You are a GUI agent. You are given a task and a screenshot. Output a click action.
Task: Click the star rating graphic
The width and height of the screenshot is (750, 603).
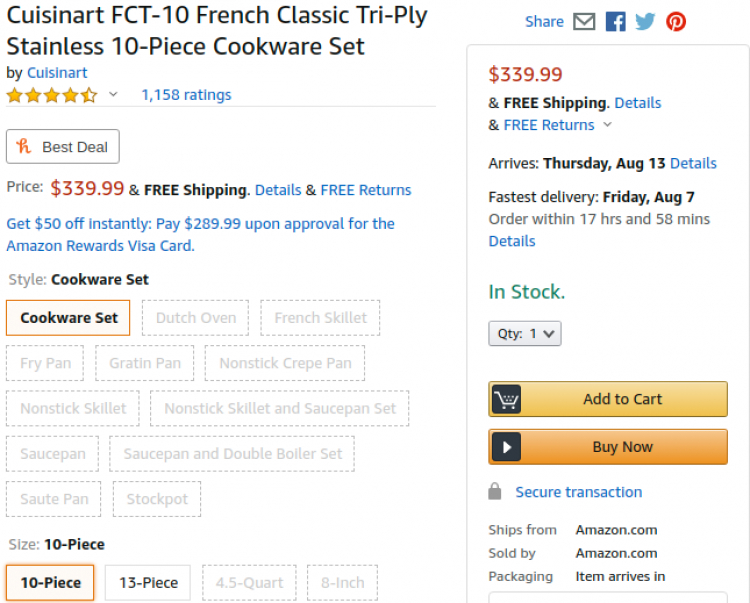click(52, 95)
